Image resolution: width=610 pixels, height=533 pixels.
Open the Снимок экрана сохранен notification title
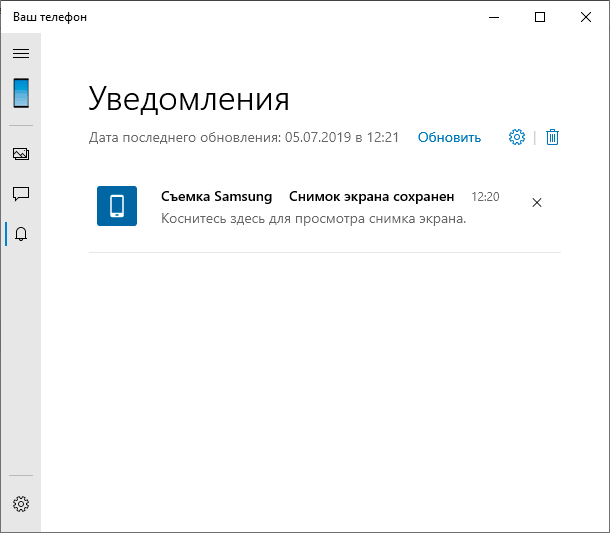pos(371,197)
